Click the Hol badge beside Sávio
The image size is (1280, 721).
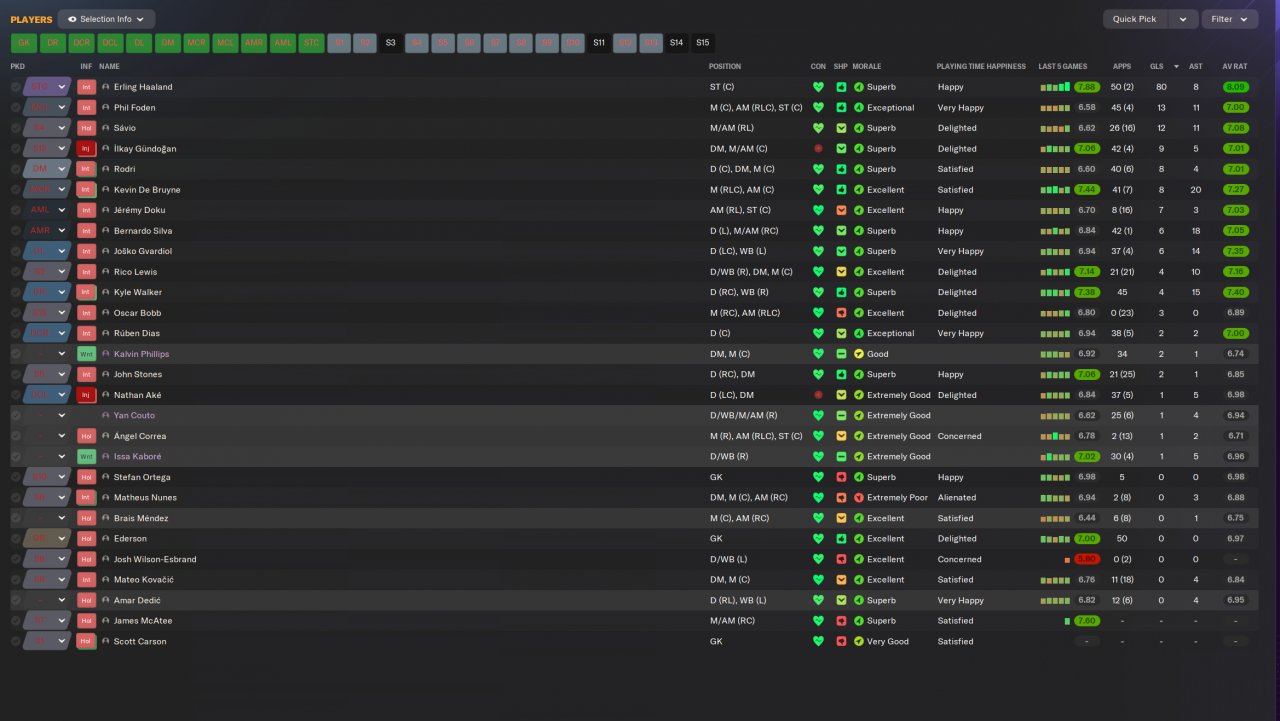point(87,128)
